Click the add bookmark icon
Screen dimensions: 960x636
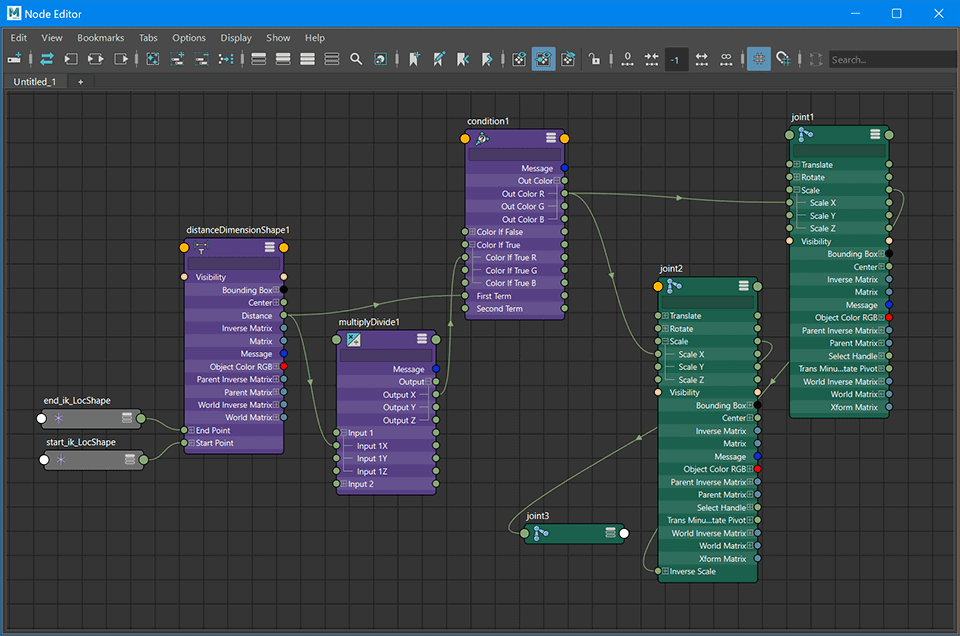(x=414, y=60)
